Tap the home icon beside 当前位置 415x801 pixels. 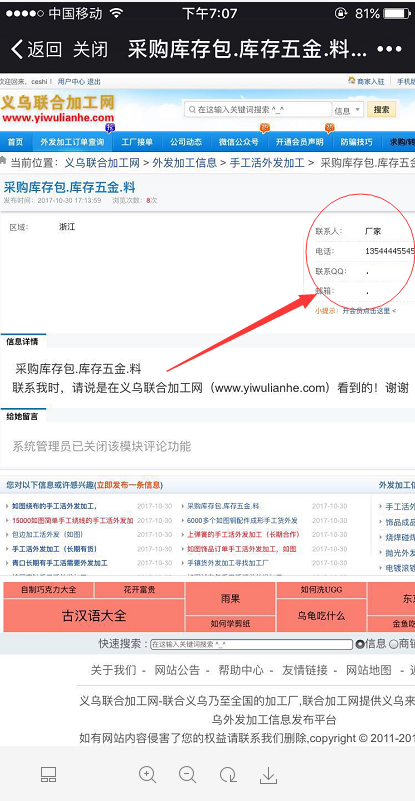[4, 161]
